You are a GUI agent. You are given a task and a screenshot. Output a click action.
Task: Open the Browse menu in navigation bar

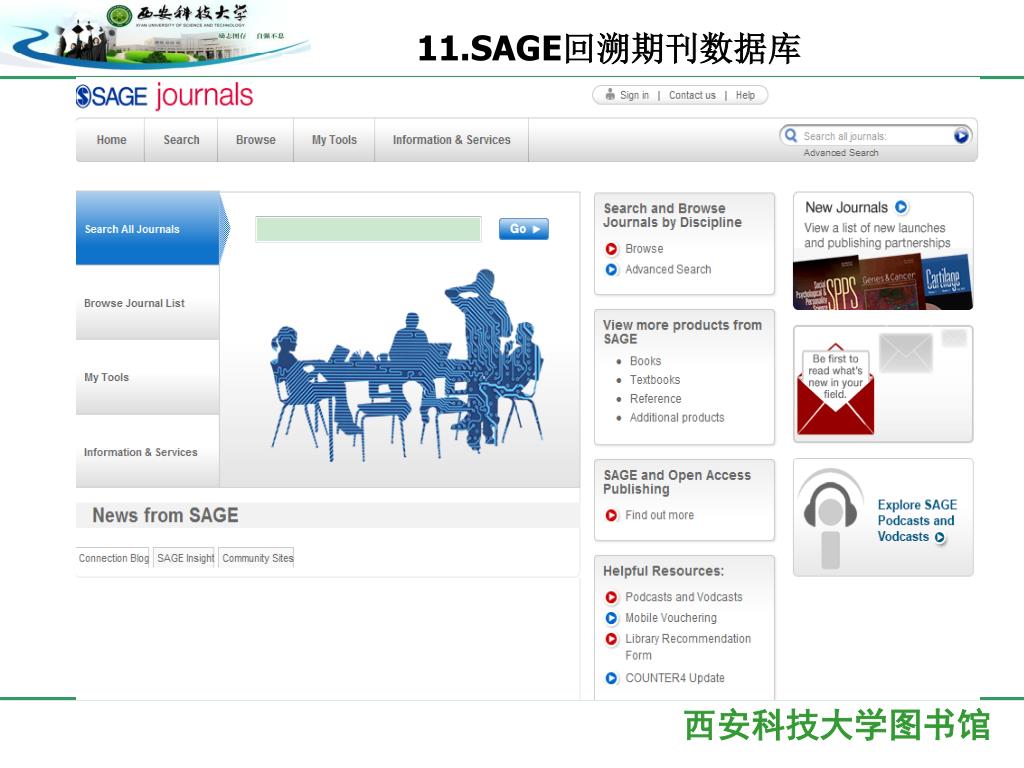pos(256,140)
